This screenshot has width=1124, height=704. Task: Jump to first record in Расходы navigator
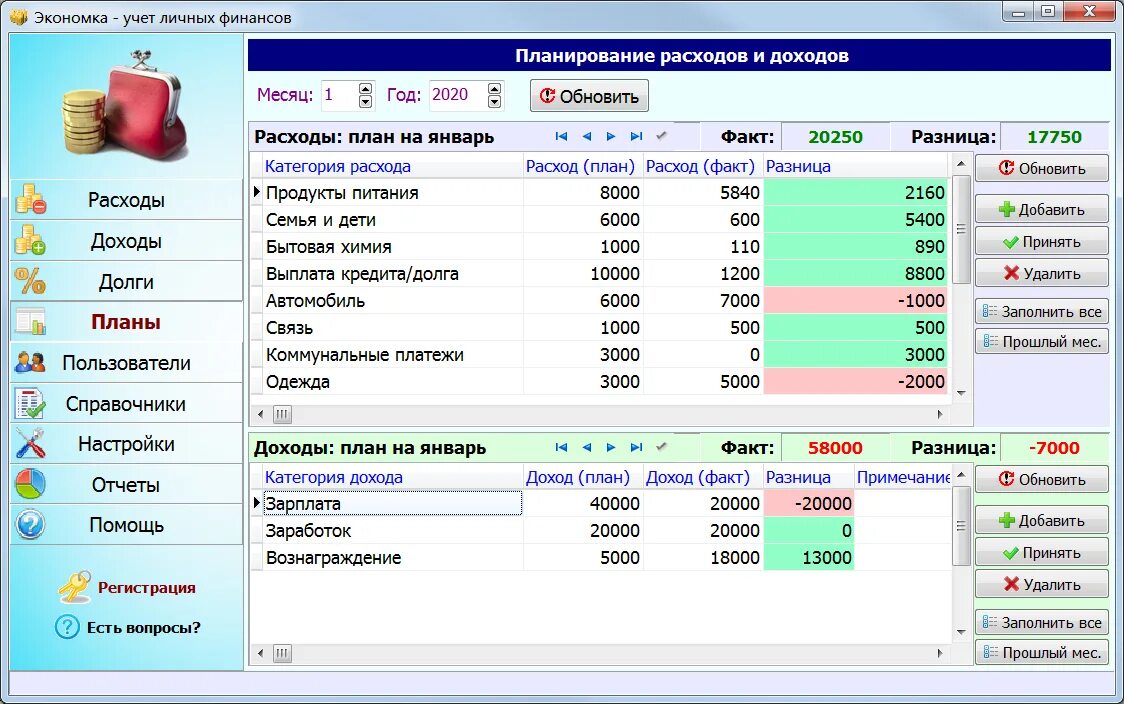point(561,136)
